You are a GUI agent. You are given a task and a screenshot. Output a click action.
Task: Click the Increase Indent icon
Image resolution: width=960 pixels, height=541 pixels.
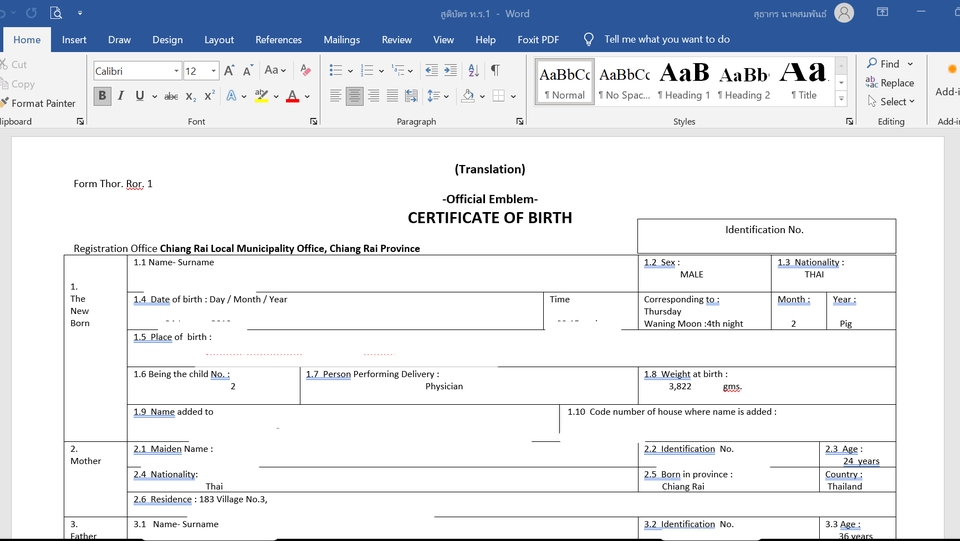pos(452,71)
